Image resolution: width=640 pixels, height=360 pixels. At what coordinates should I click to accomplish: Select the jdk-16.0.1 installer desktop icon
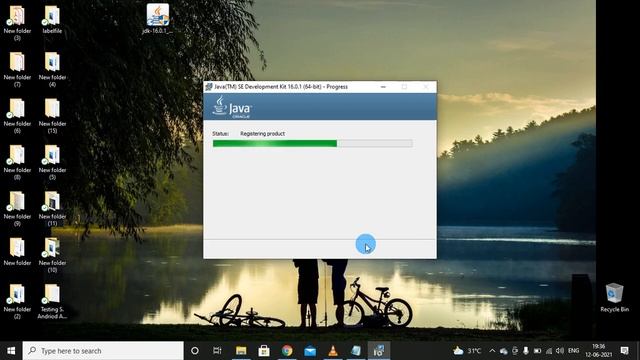pos(158,19)
